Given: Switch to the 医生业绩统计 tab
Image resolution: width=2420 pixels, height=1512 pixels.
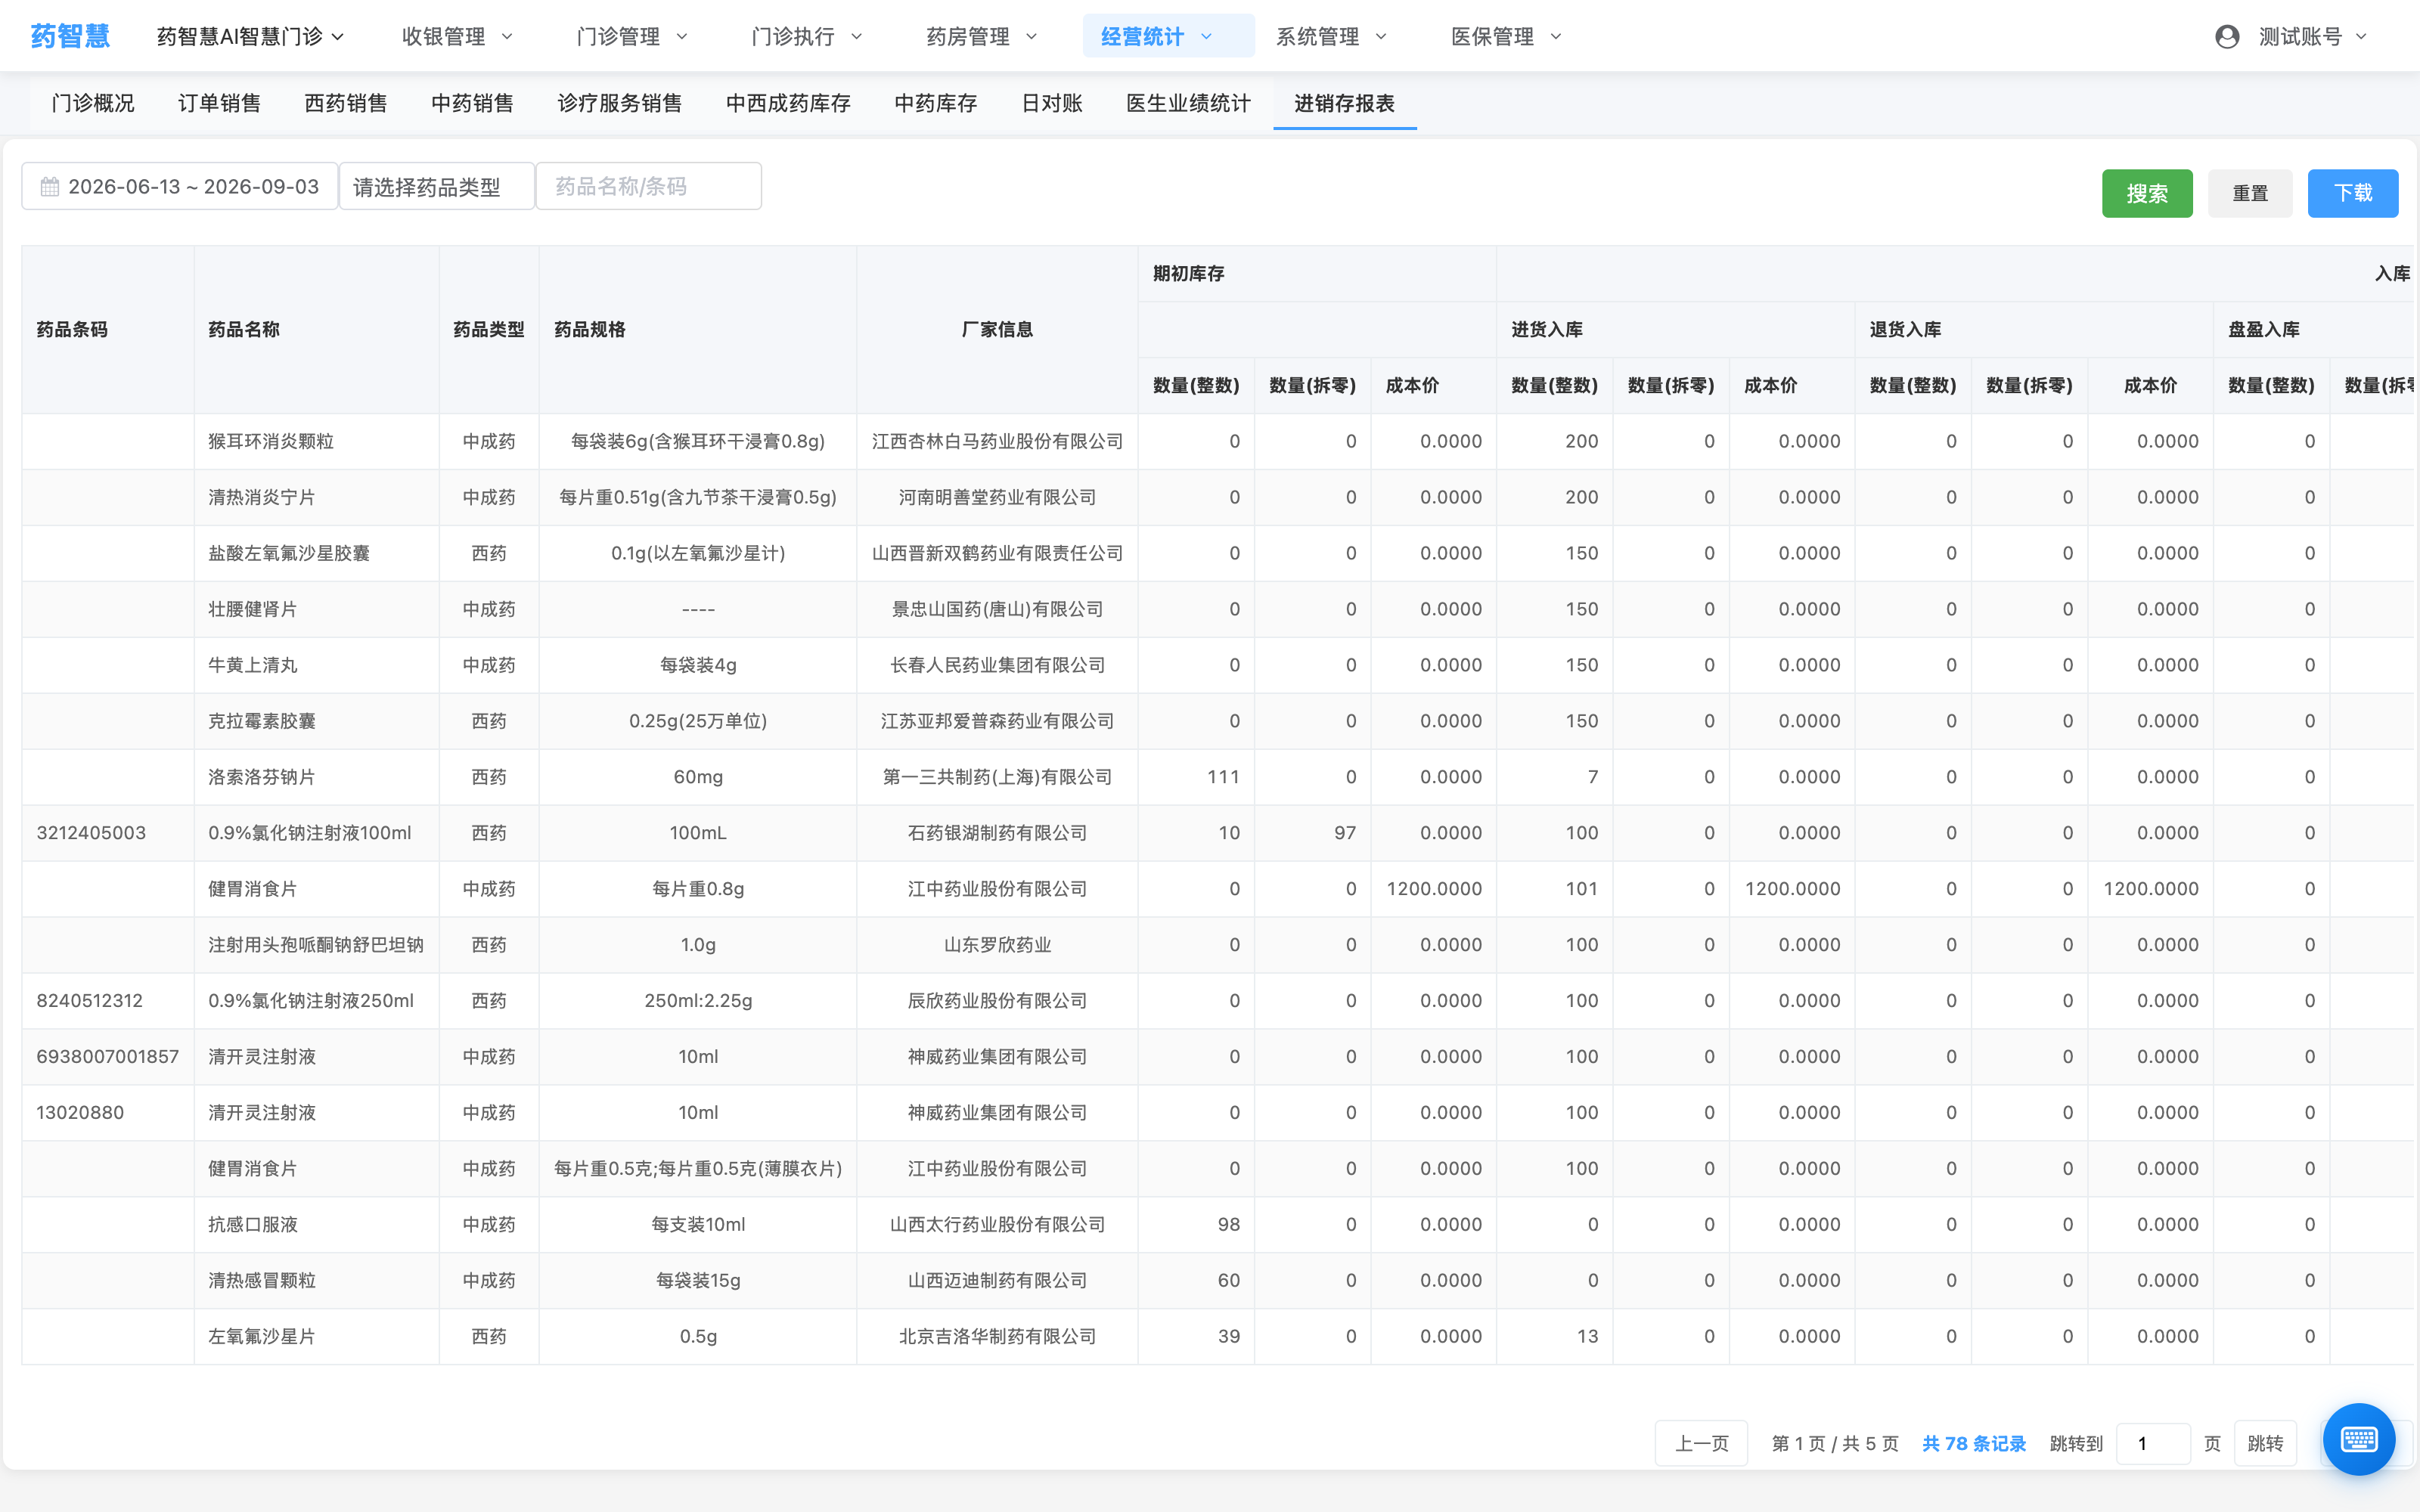Looking at the screenshot, I should [1188, 103].
